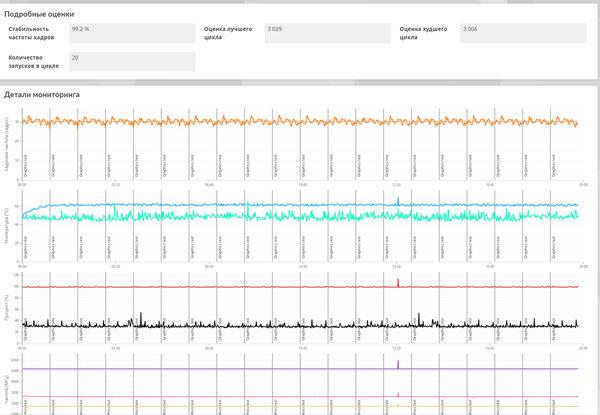
Task: Click the last 'Graphics test' marker in temperature chart
Action: click(554, 247)
